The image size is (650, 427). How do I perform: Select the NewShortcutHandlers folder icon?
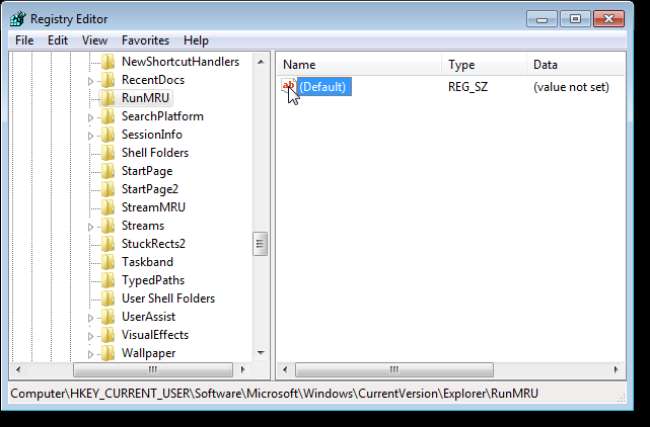coord(108,62)
